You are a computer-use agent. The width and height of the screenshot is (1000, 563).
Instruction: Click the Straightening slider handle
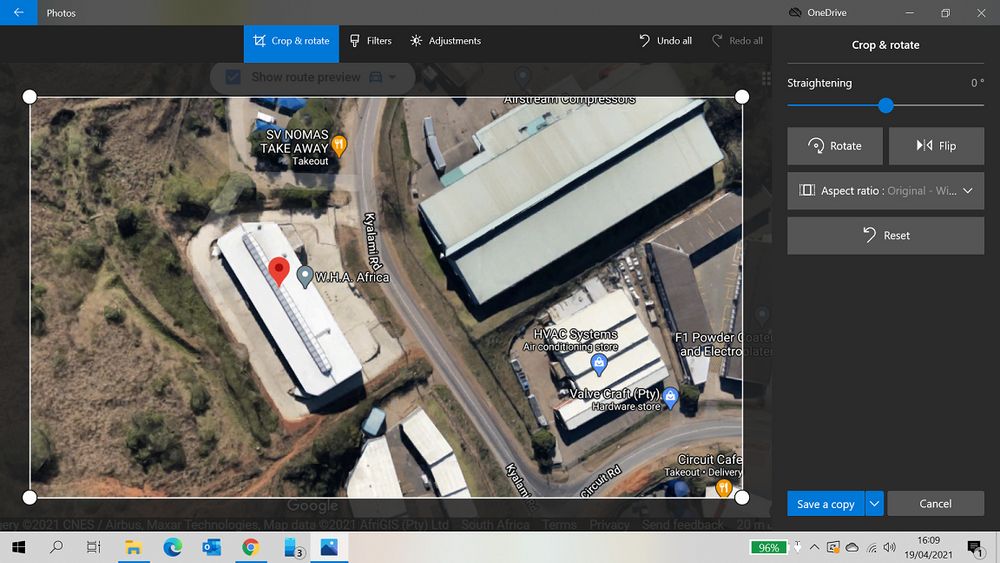click(x=886, y=105)
